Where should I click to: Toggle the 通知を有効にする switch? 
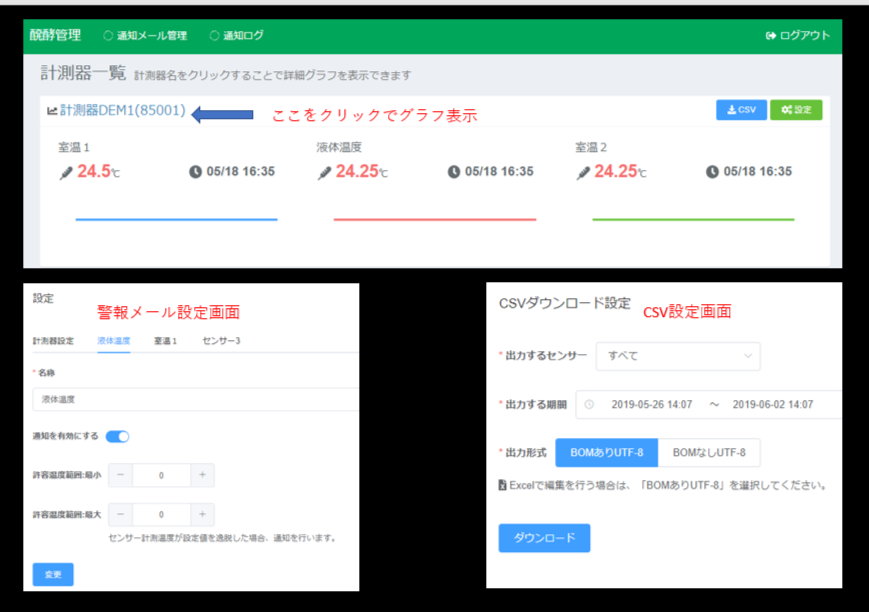pyautogui.click(x=117, y=436)
